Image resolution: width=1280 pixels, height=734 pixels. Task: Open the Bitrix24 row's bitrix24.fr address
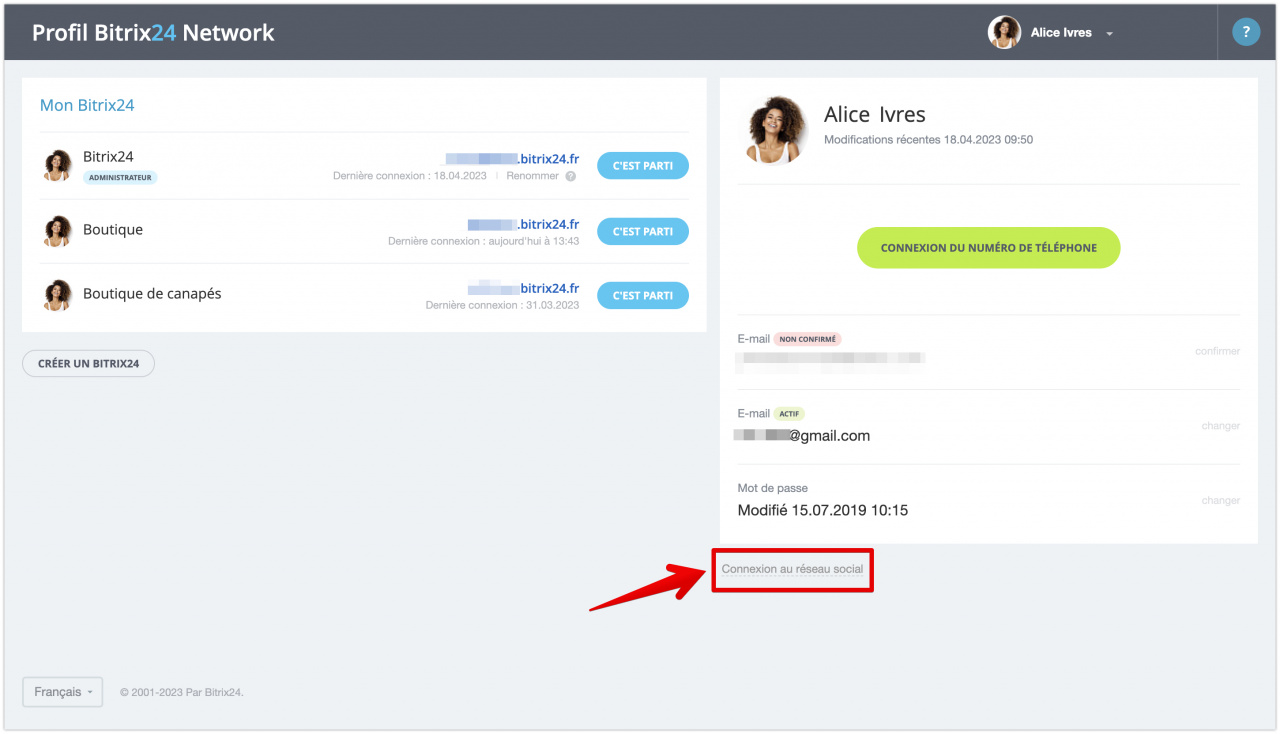tap(512, 158)
